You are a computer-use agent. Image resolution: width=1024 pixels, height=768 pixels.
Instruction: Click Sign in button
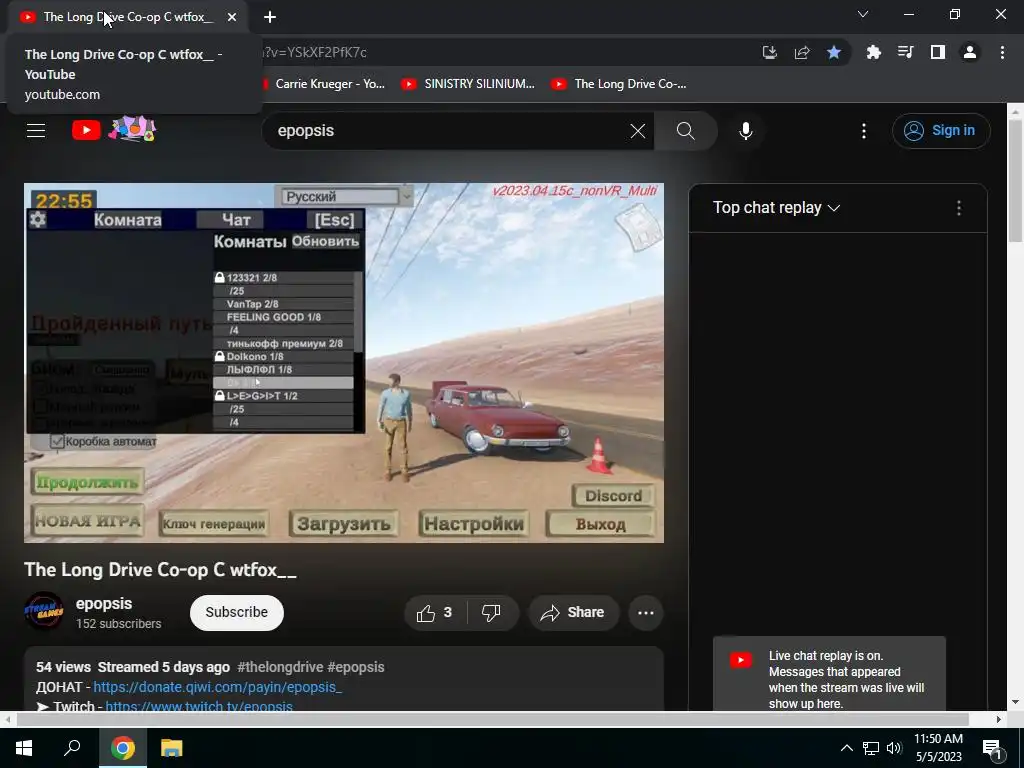coord(941,131)
